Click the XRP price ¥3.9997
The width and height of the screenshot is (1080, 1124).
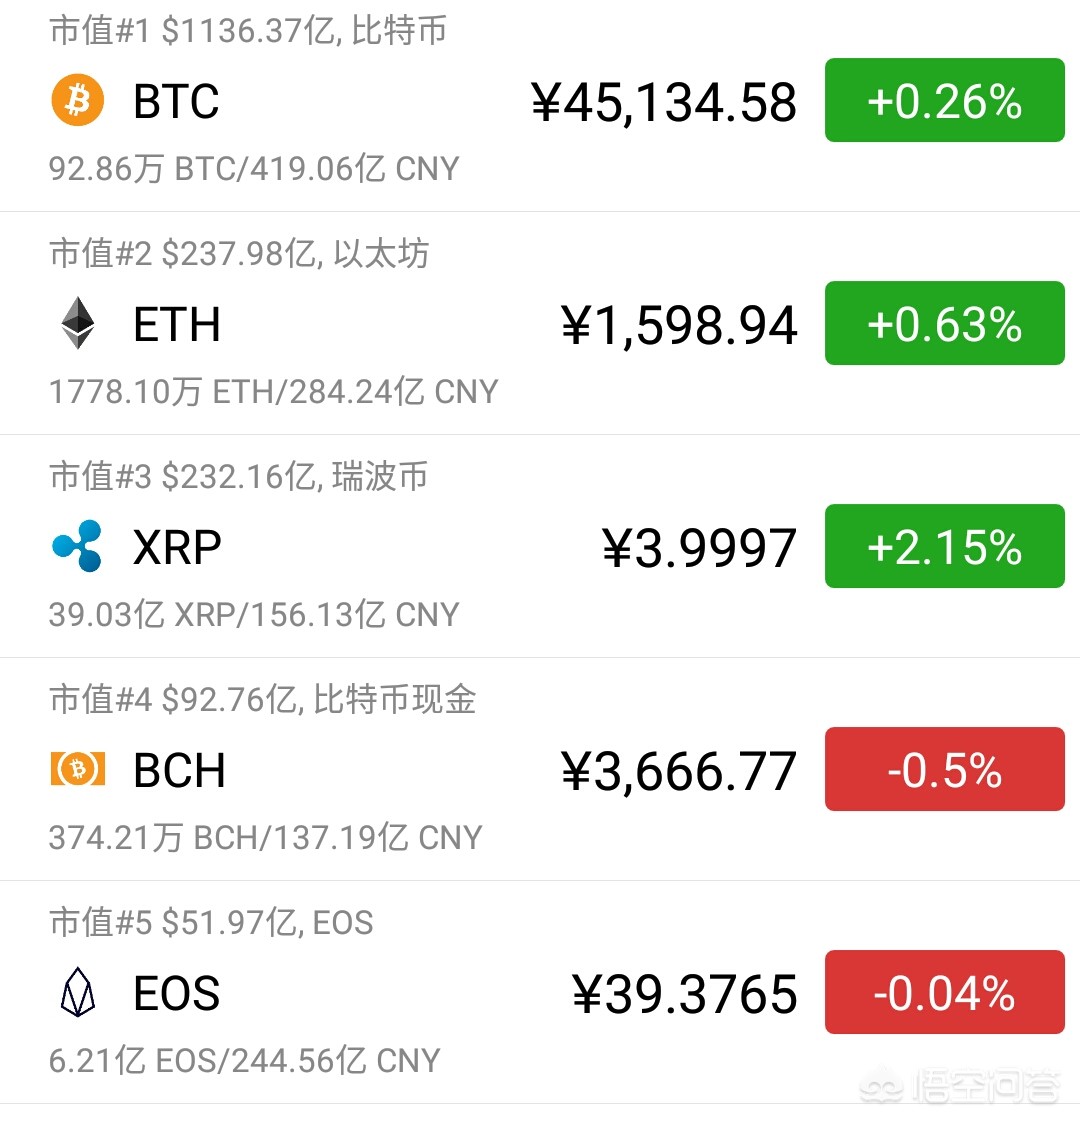tap(699, 548)
